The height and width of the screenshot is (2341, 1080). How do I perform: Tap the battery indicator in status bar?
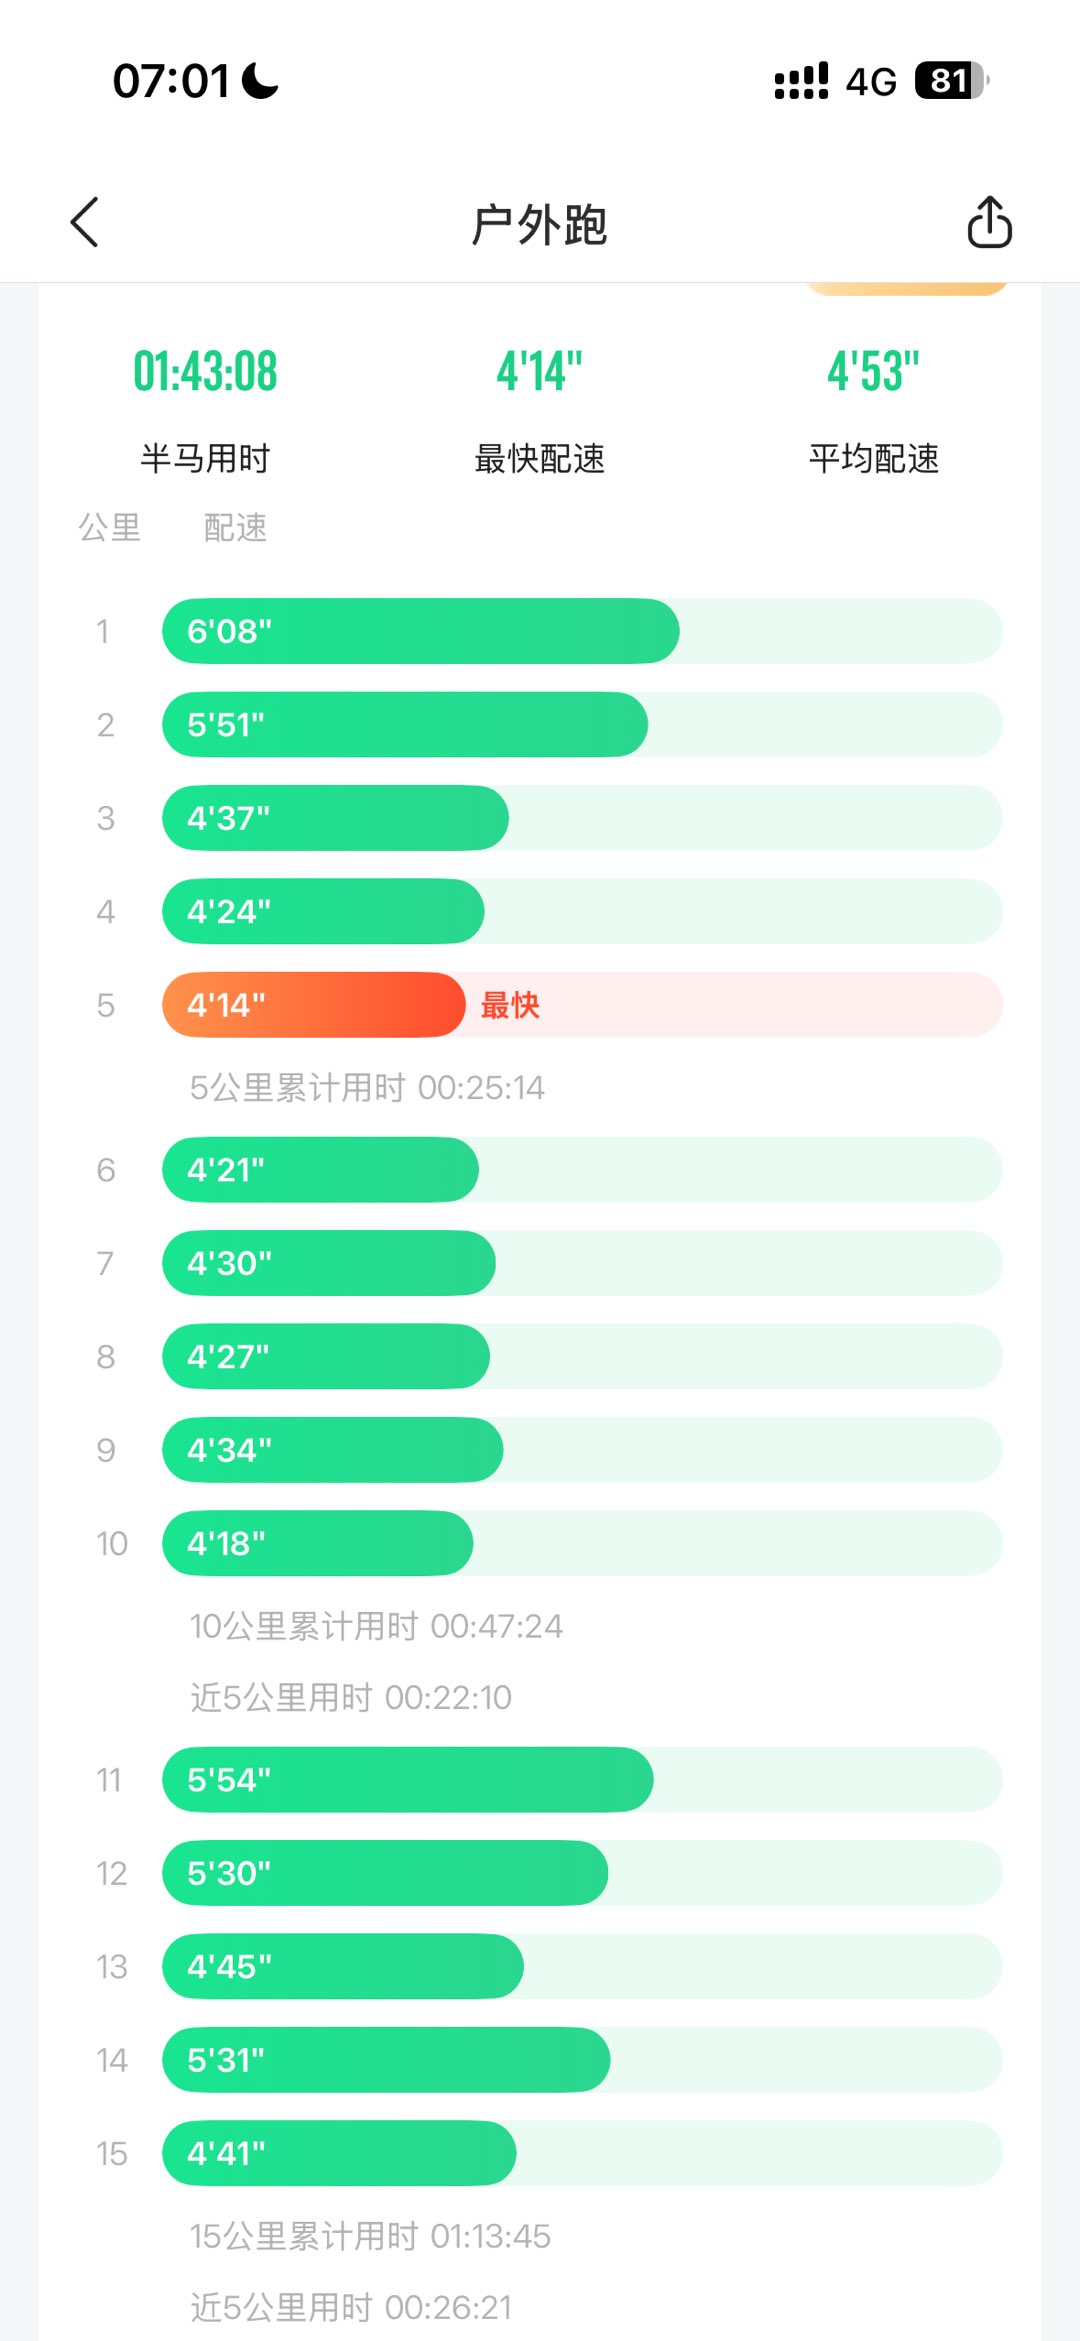point(950,81)
